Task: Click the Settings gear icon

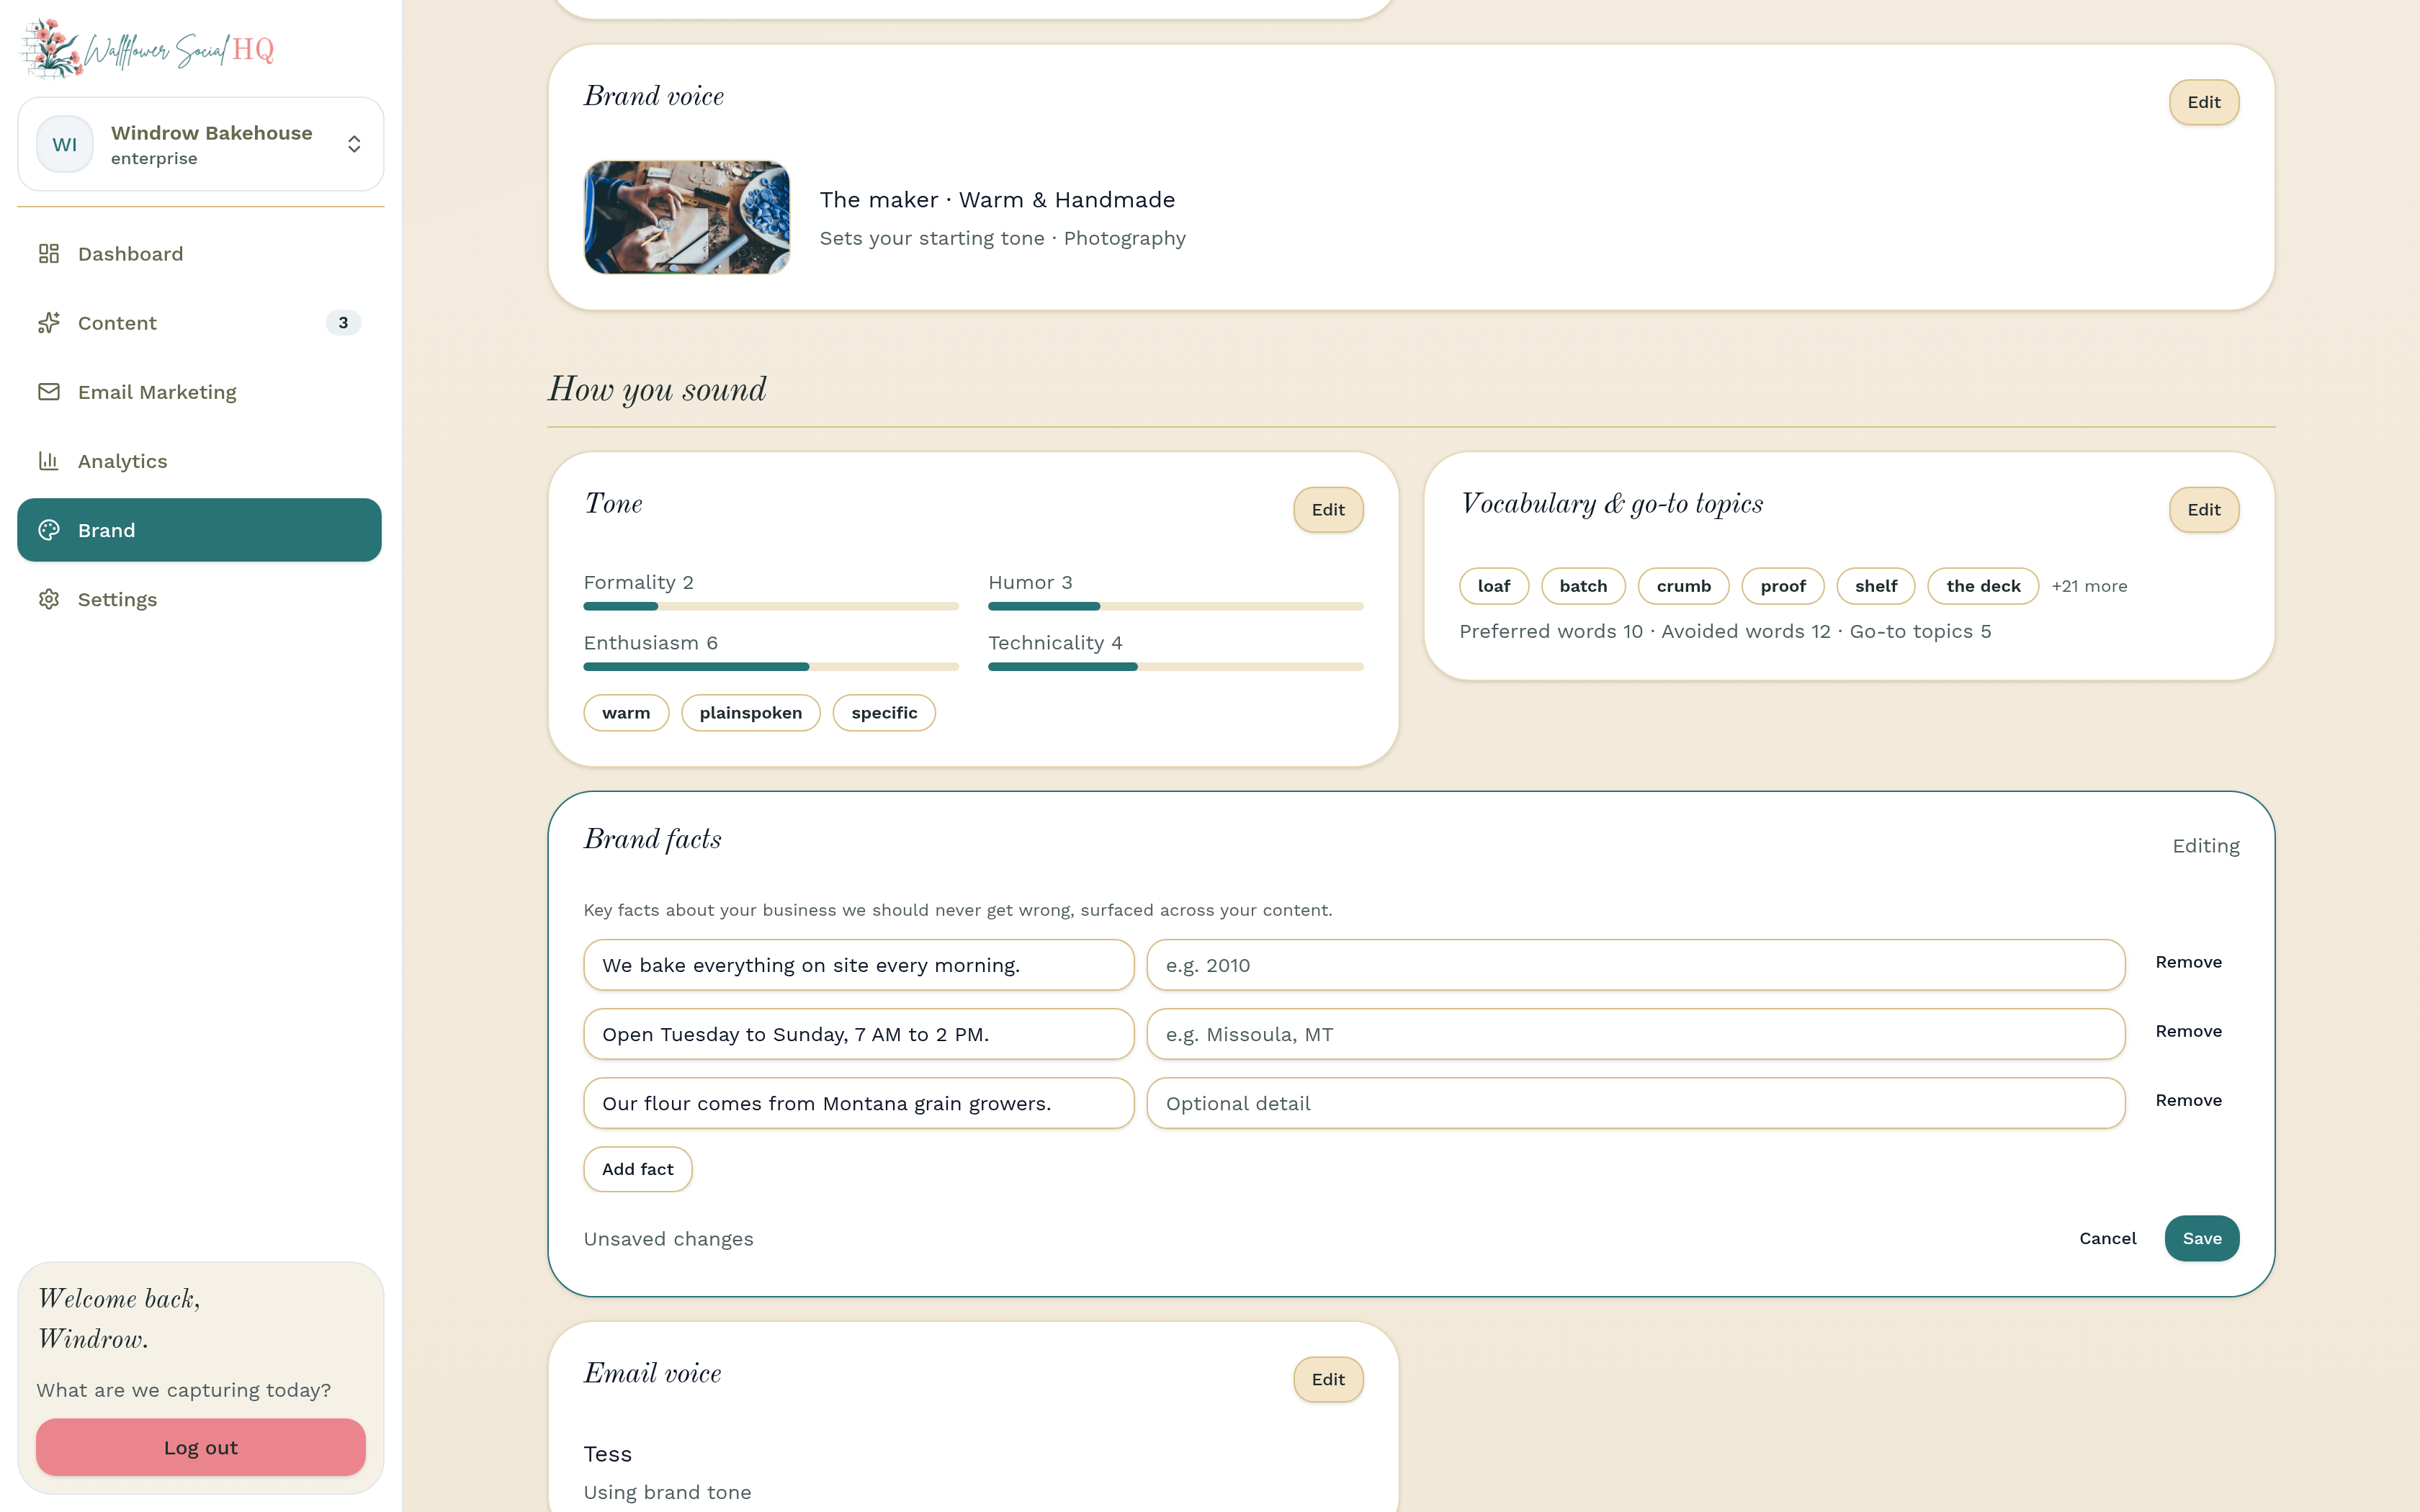Action: click(x=49, y=599)
